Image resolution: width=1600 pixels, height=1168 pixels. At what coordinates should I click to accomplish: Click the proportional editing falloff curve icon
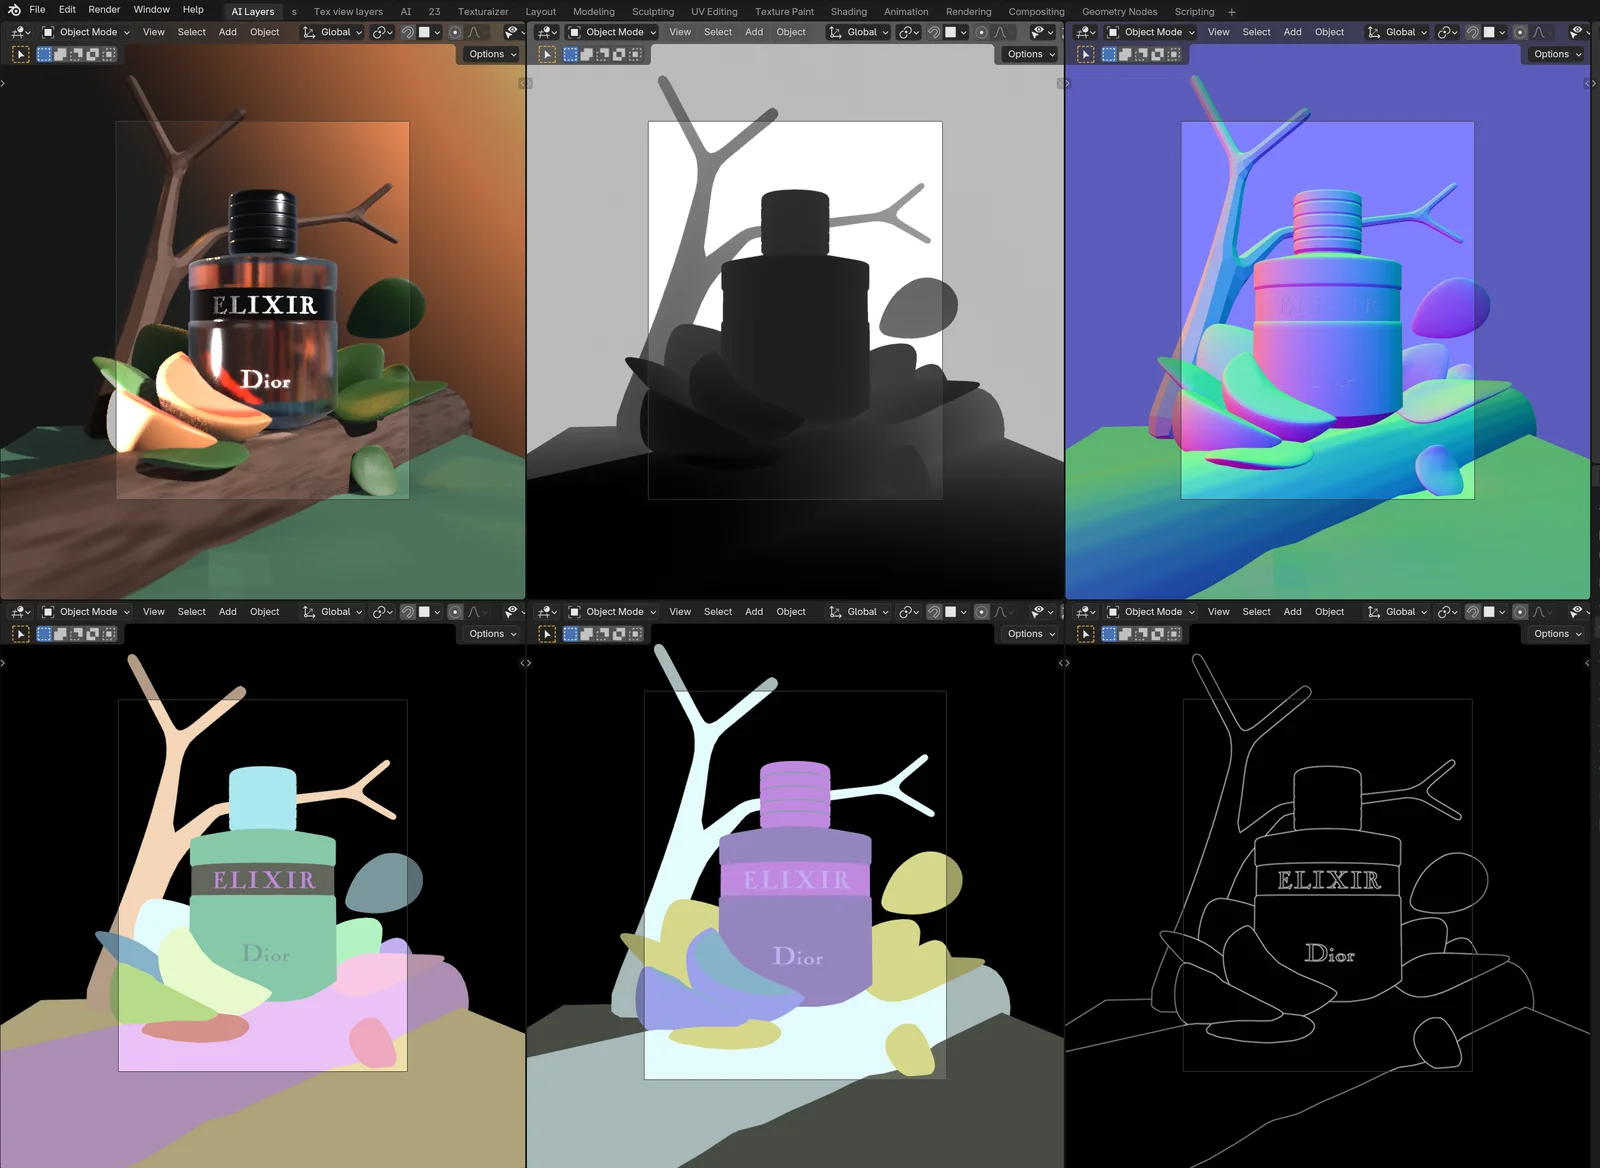pyautogui.click(x=472, y=32)
